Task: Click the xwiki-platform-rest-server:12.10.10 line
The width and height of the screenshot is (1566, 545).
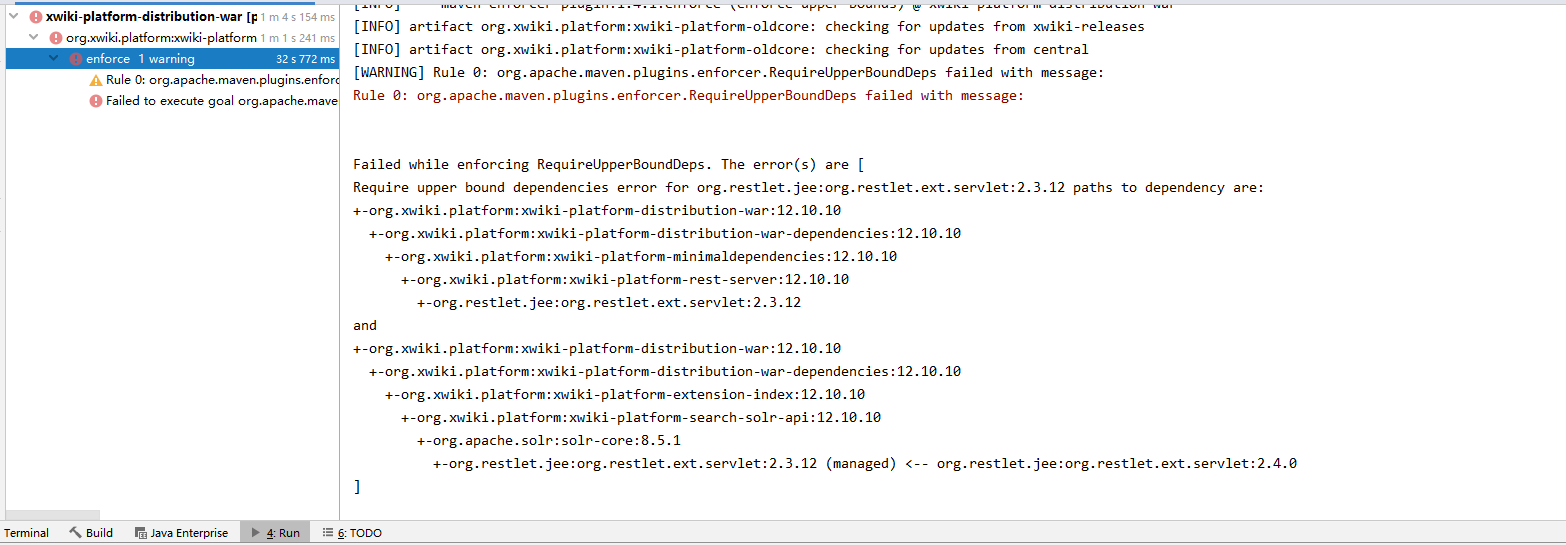Action: tap(625, 280)
